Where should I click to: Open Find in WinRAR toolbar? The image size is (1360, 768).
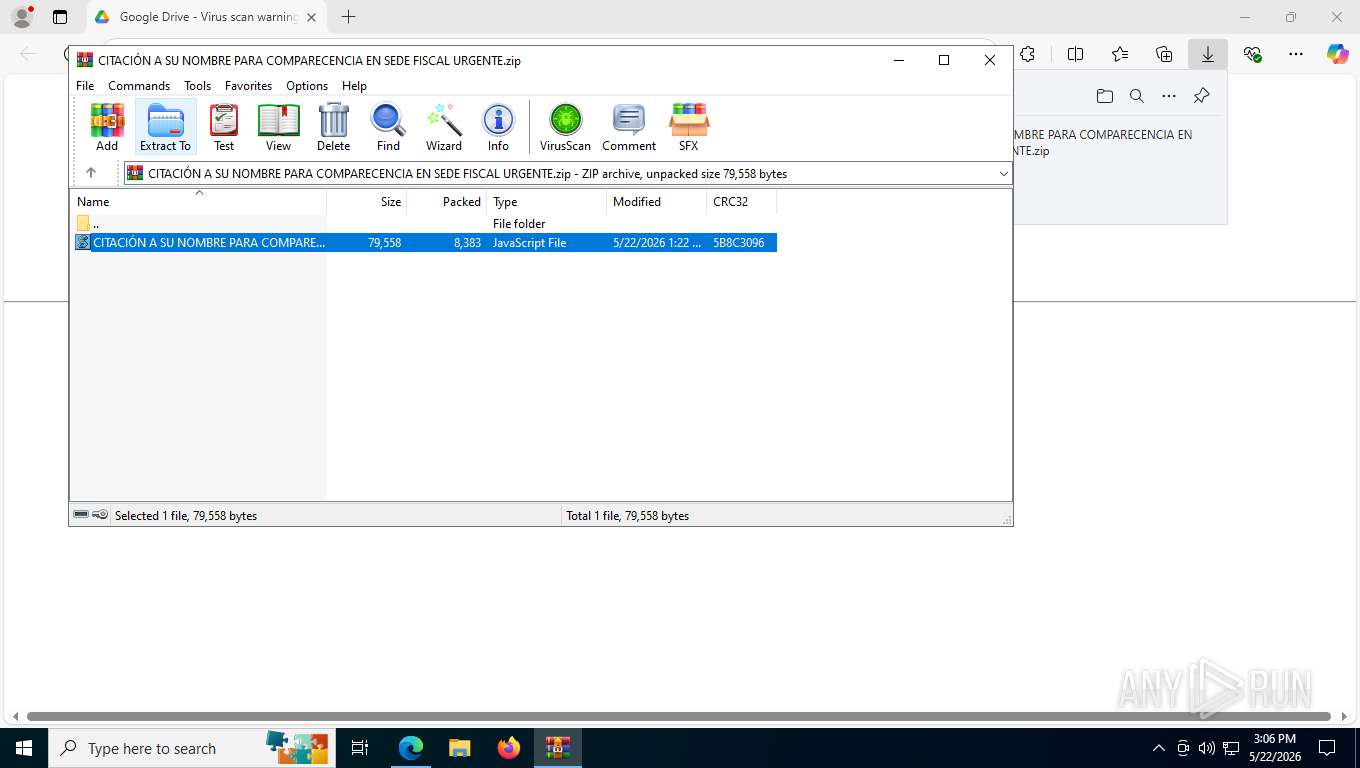(x=388, y=127)
